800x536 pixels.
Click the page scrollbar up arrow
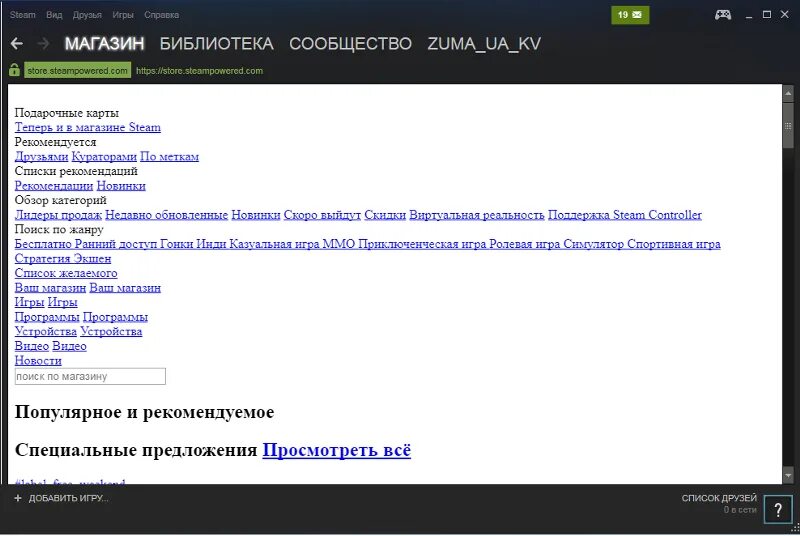pos(788,93)
